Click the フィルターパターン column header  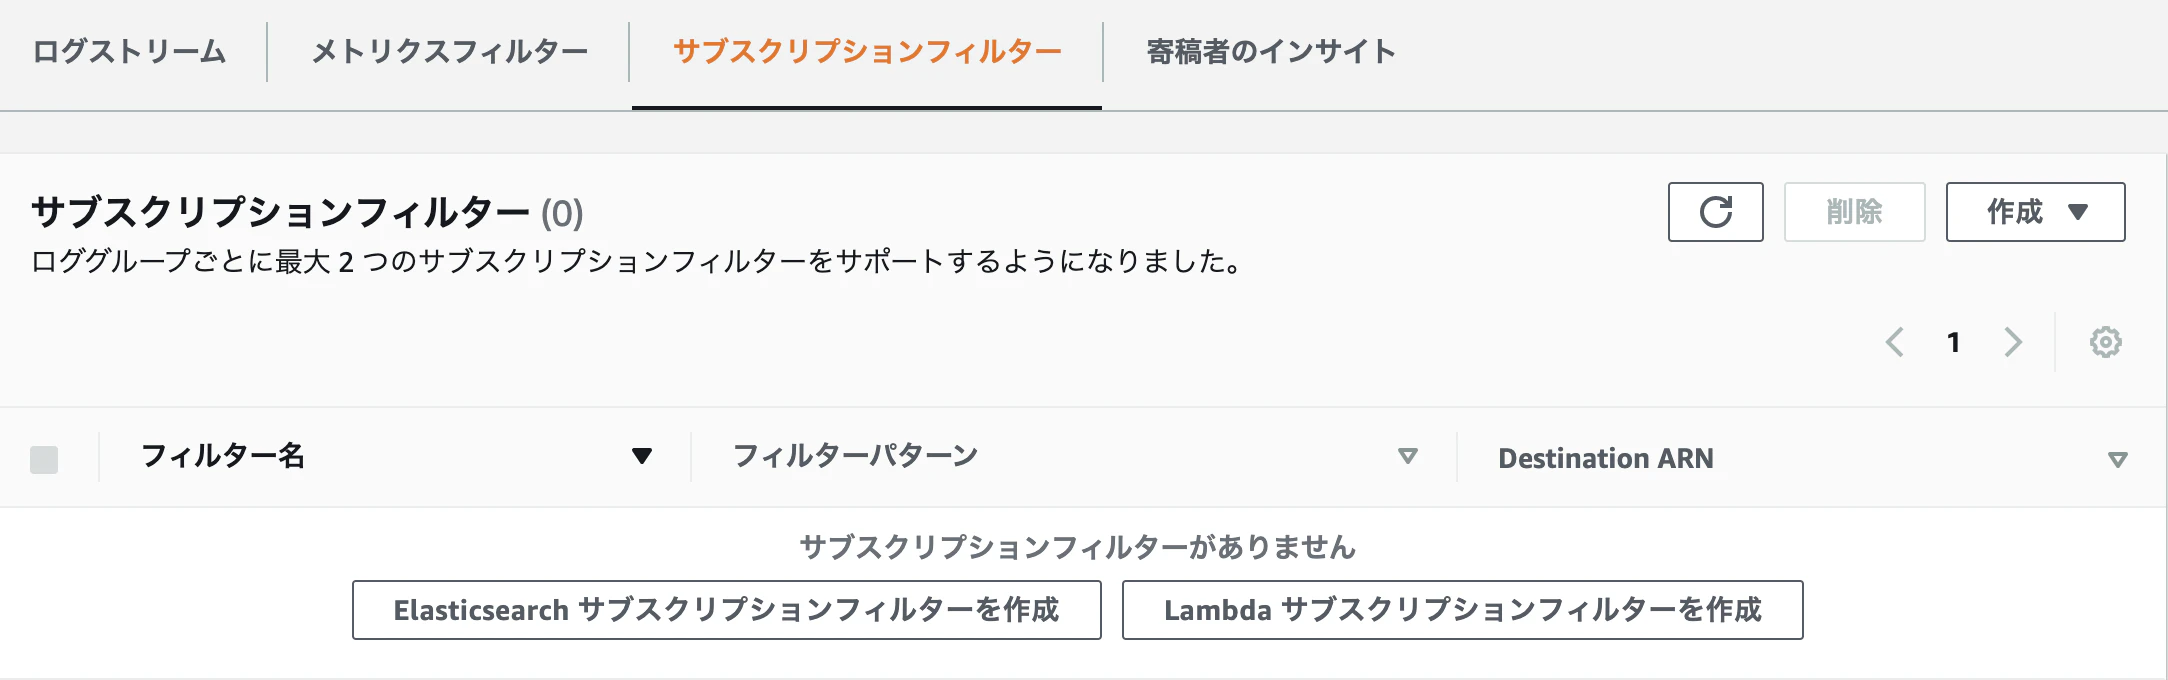pyautogui.click(x=855, y=456)
